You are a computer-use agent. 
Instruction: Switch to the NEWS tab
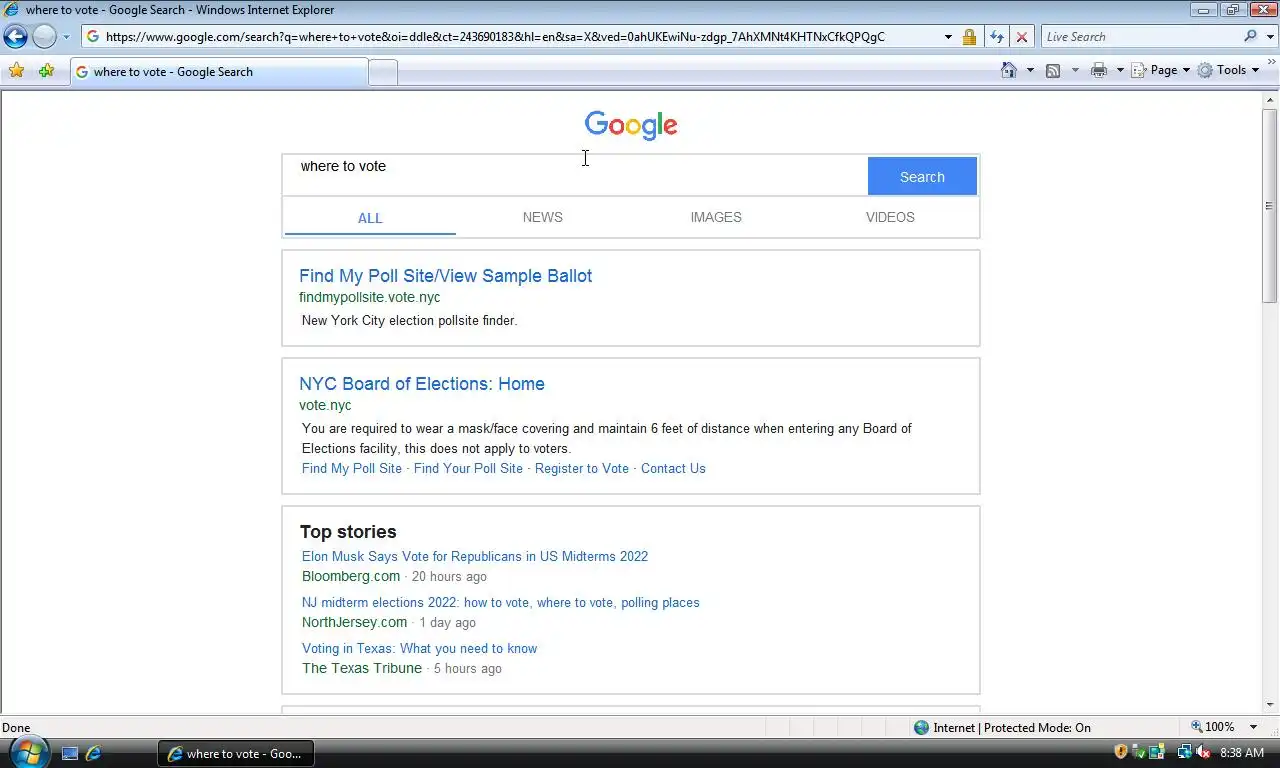pos(543,217)
